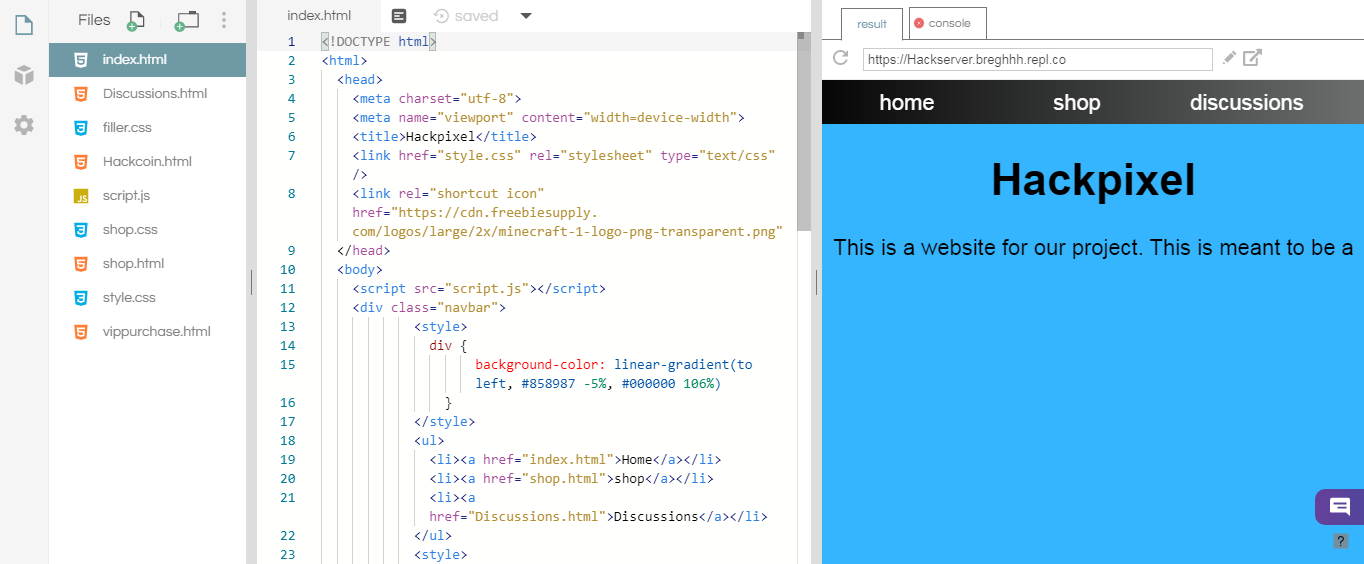Click the home link in preview navbar
The height and width of the screenshot is (564, 1364).
pyautogui.click(x=906, y=103)
